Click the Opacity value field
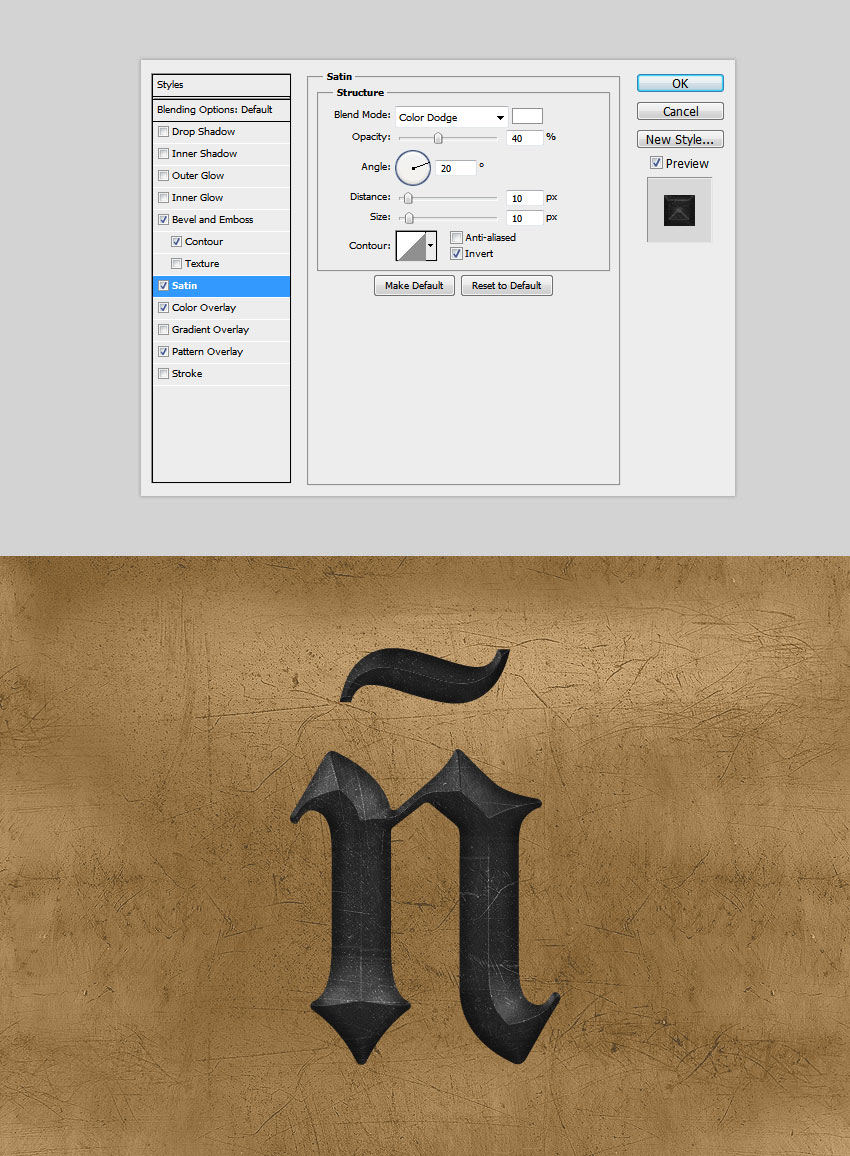 525,138
